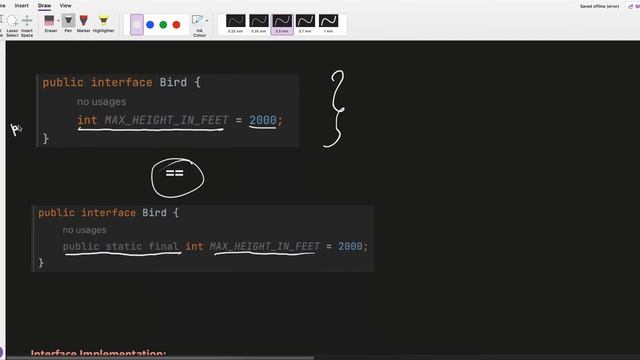Switch to the Draw ribbon tab
The image size is (640, 360).
tap(44, 6)
